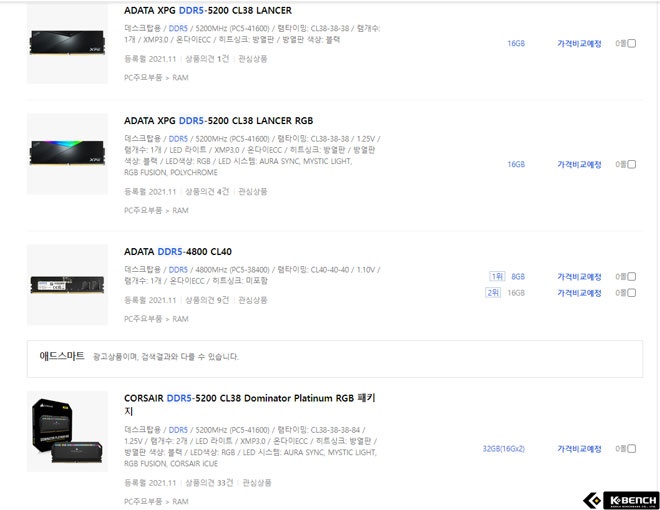The image size is (660, 510).
Task: Check the box for ADATA DDR5-4800 16GB
Action: (631, 293)
